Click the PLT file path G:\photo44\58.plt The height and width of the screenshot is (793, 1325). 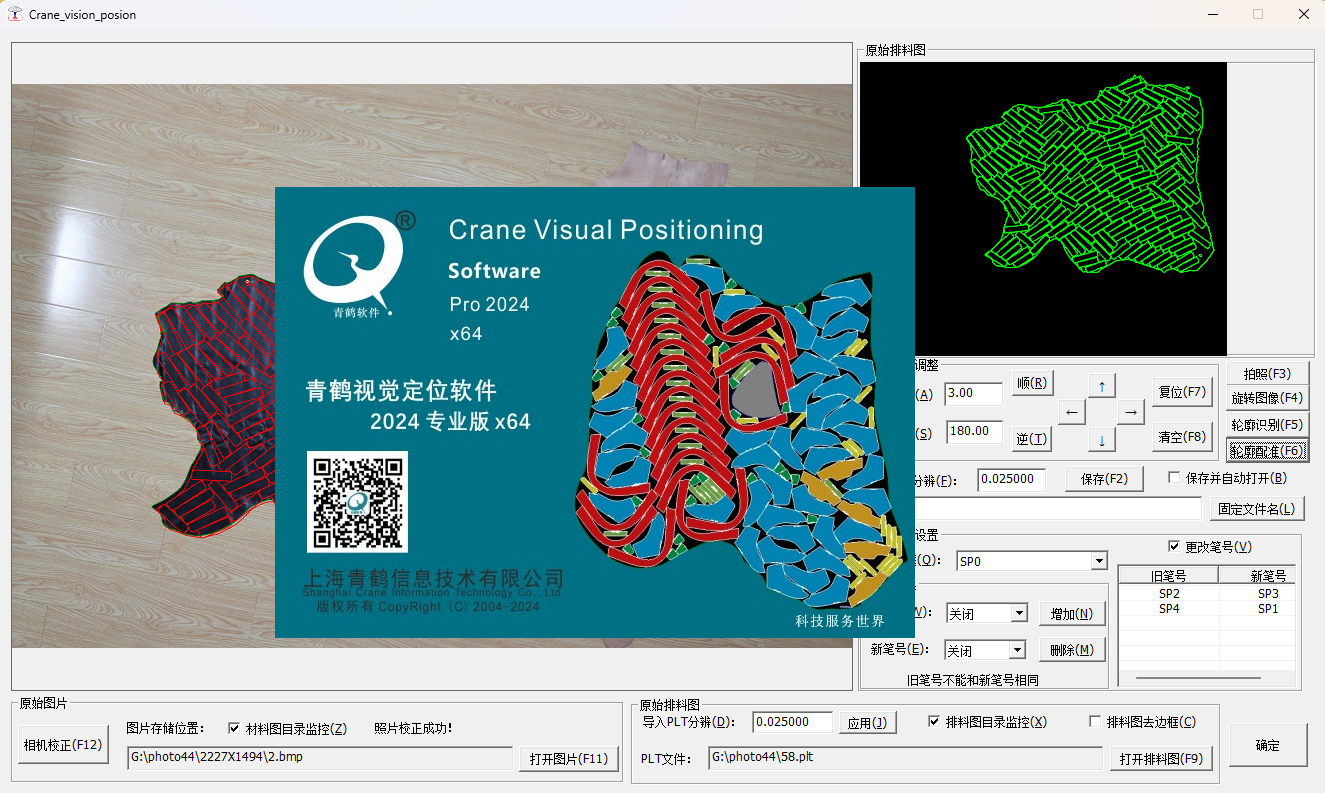click(x=905, y=758)
